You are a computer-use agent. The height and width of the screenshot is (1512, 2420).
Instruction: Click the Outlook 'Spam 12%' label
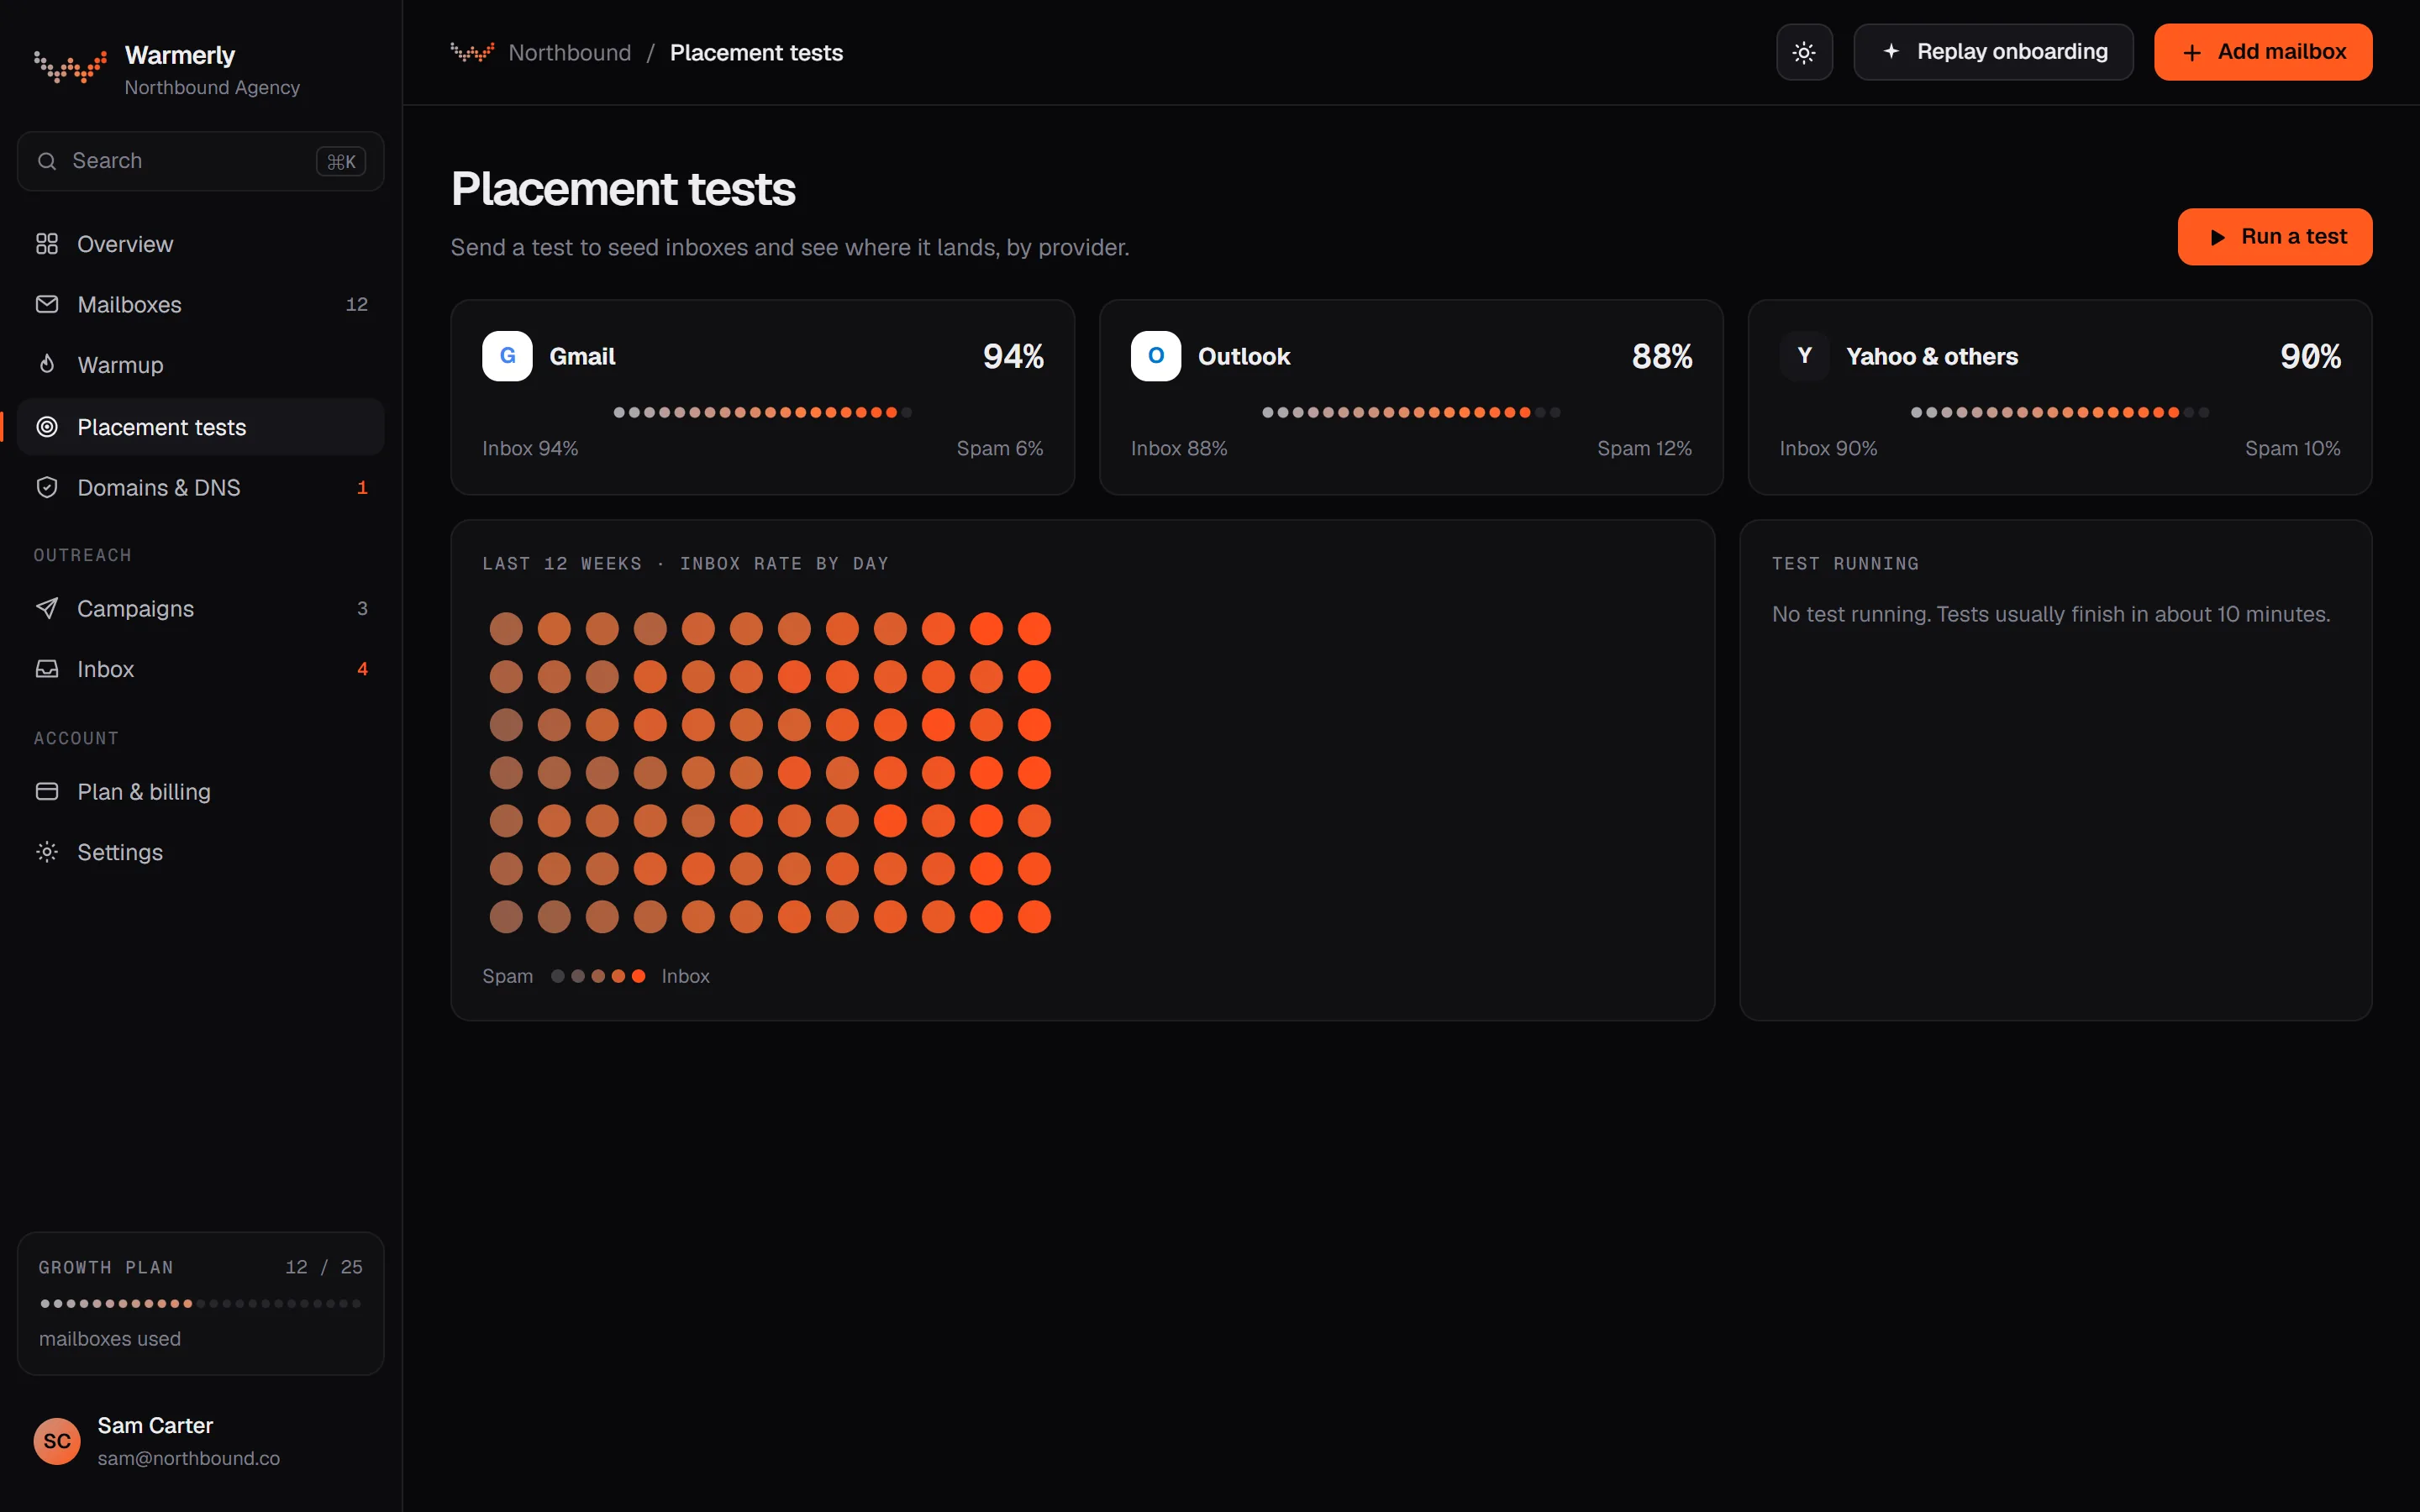point(1644,448)
